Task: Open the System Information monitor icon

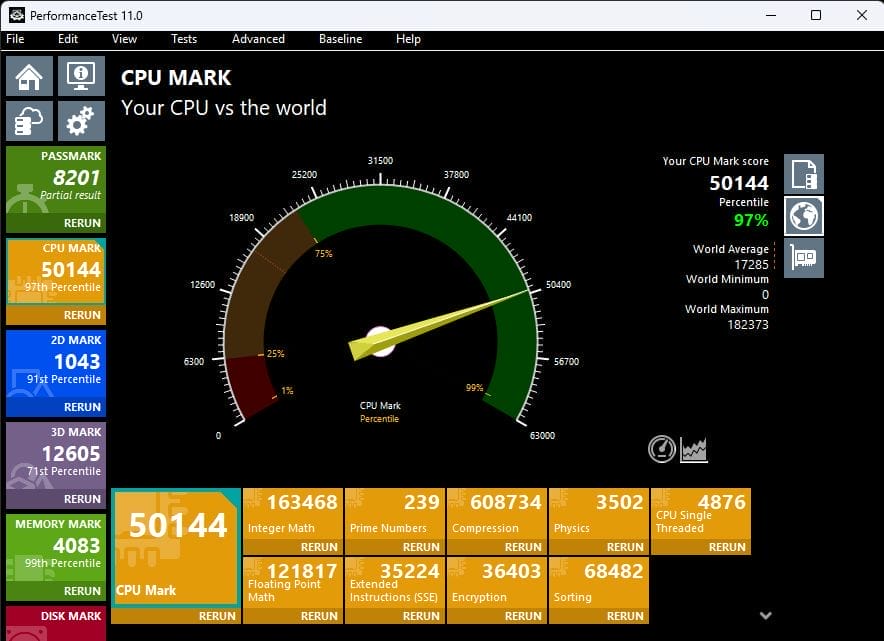Action: pyautogui.click(x=81, y=76)
